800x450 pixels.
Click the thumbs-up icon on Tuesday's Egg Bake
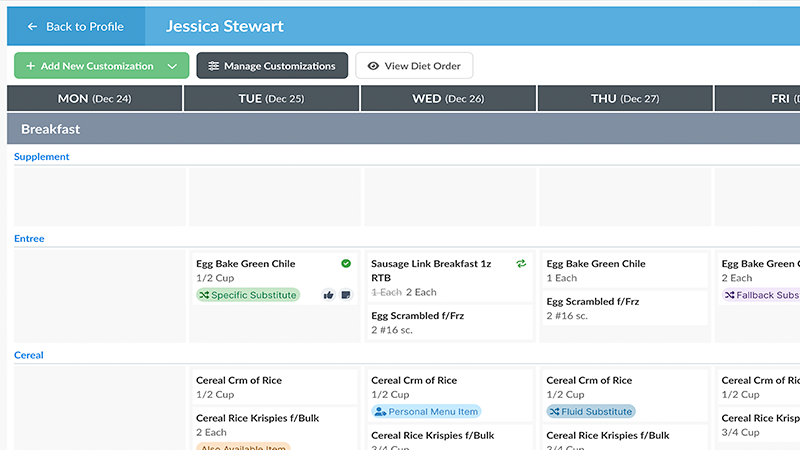[x=328, y=295]
